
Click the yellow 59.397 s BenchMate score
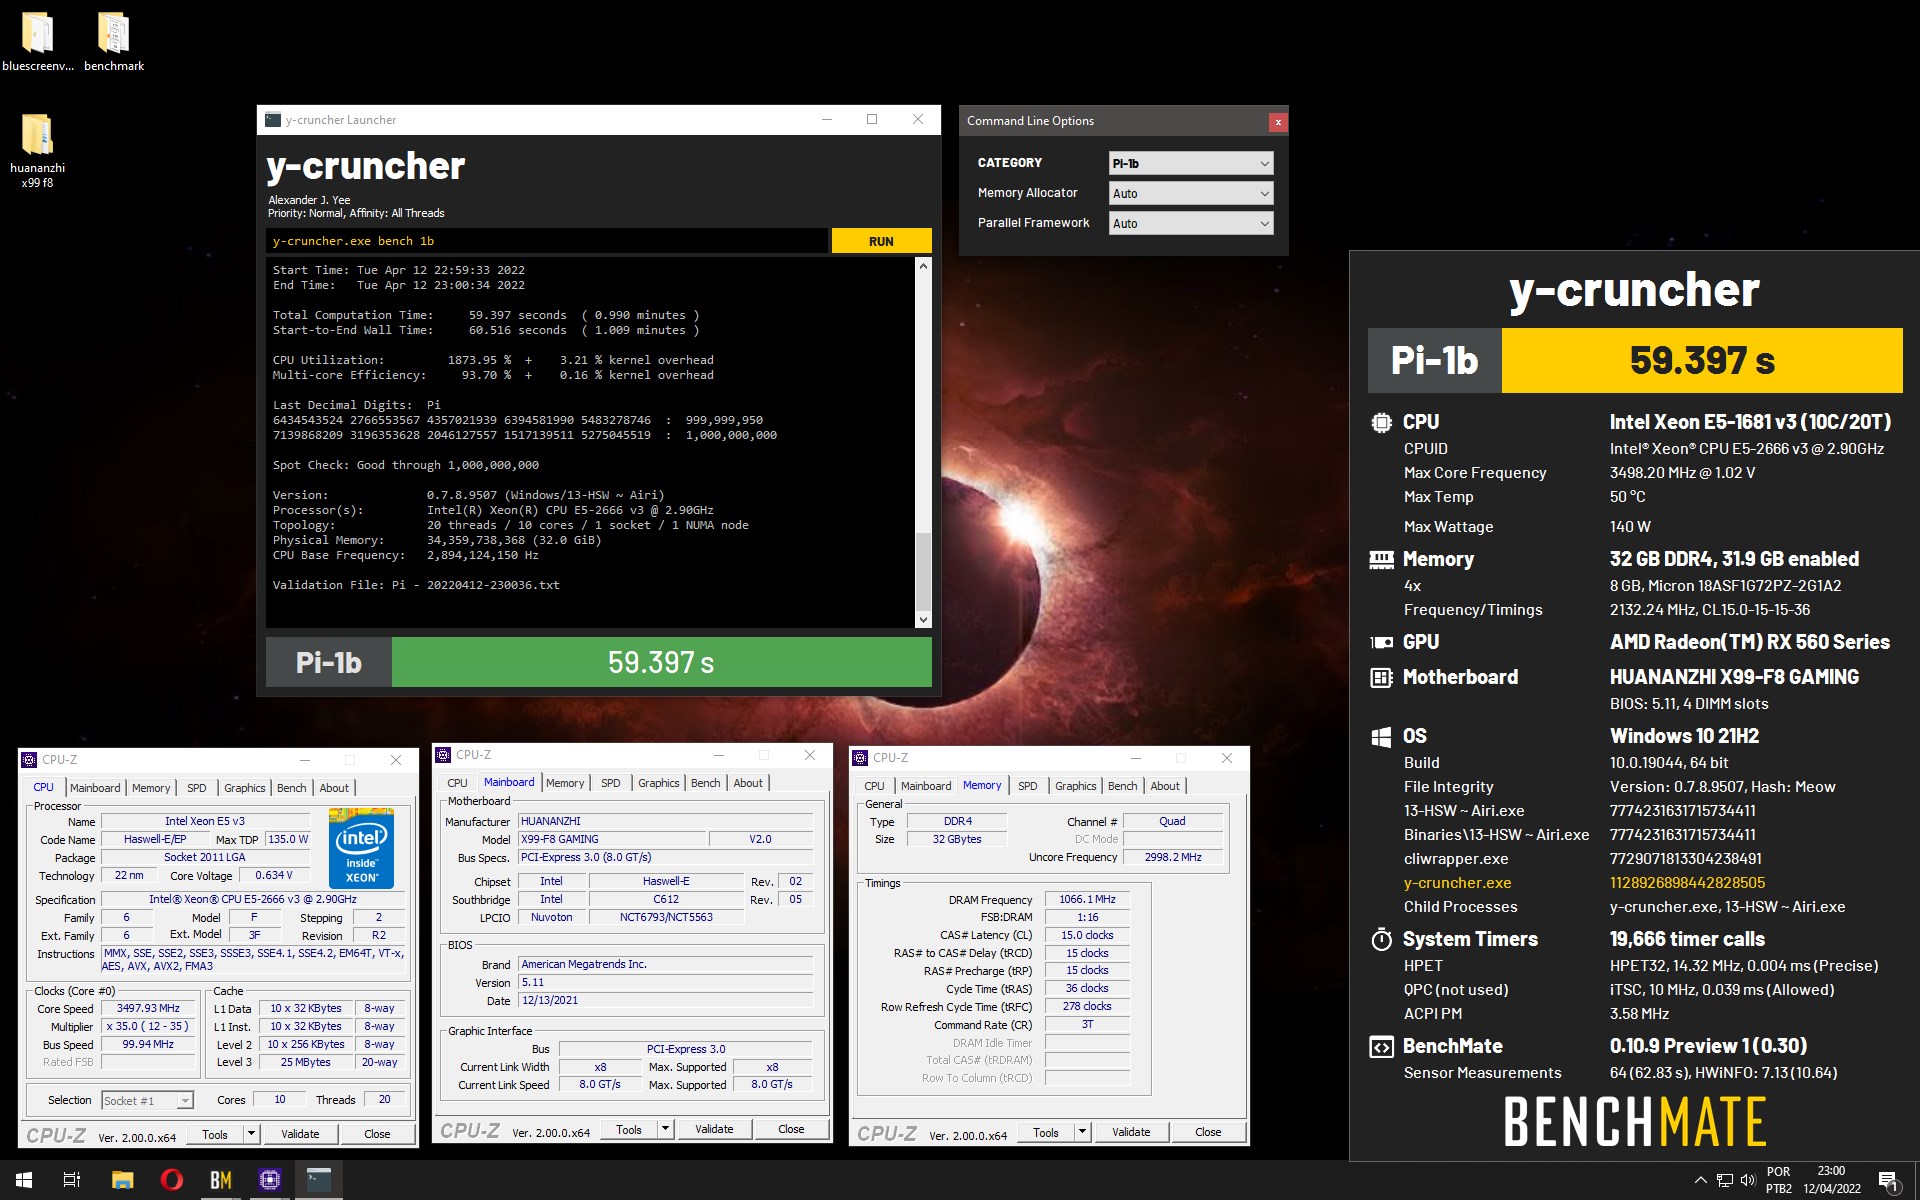[x=1702, y=360]
